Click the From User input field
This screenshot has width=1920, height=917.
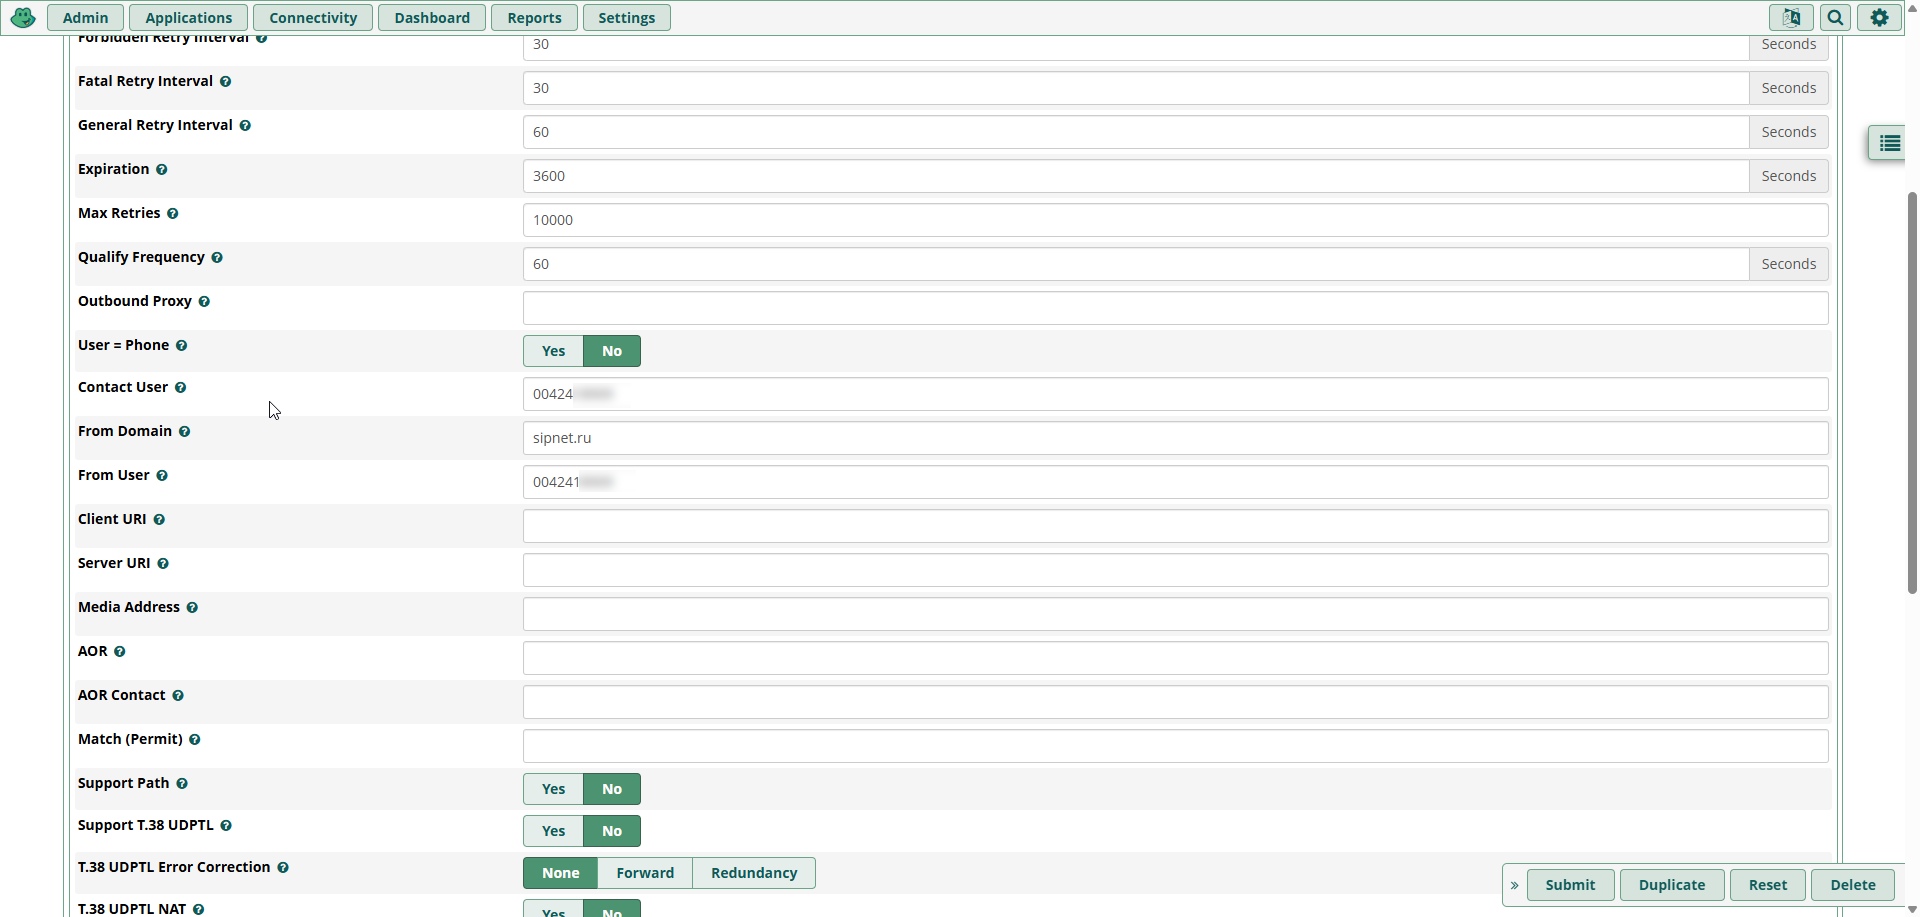pos(1176,482)
